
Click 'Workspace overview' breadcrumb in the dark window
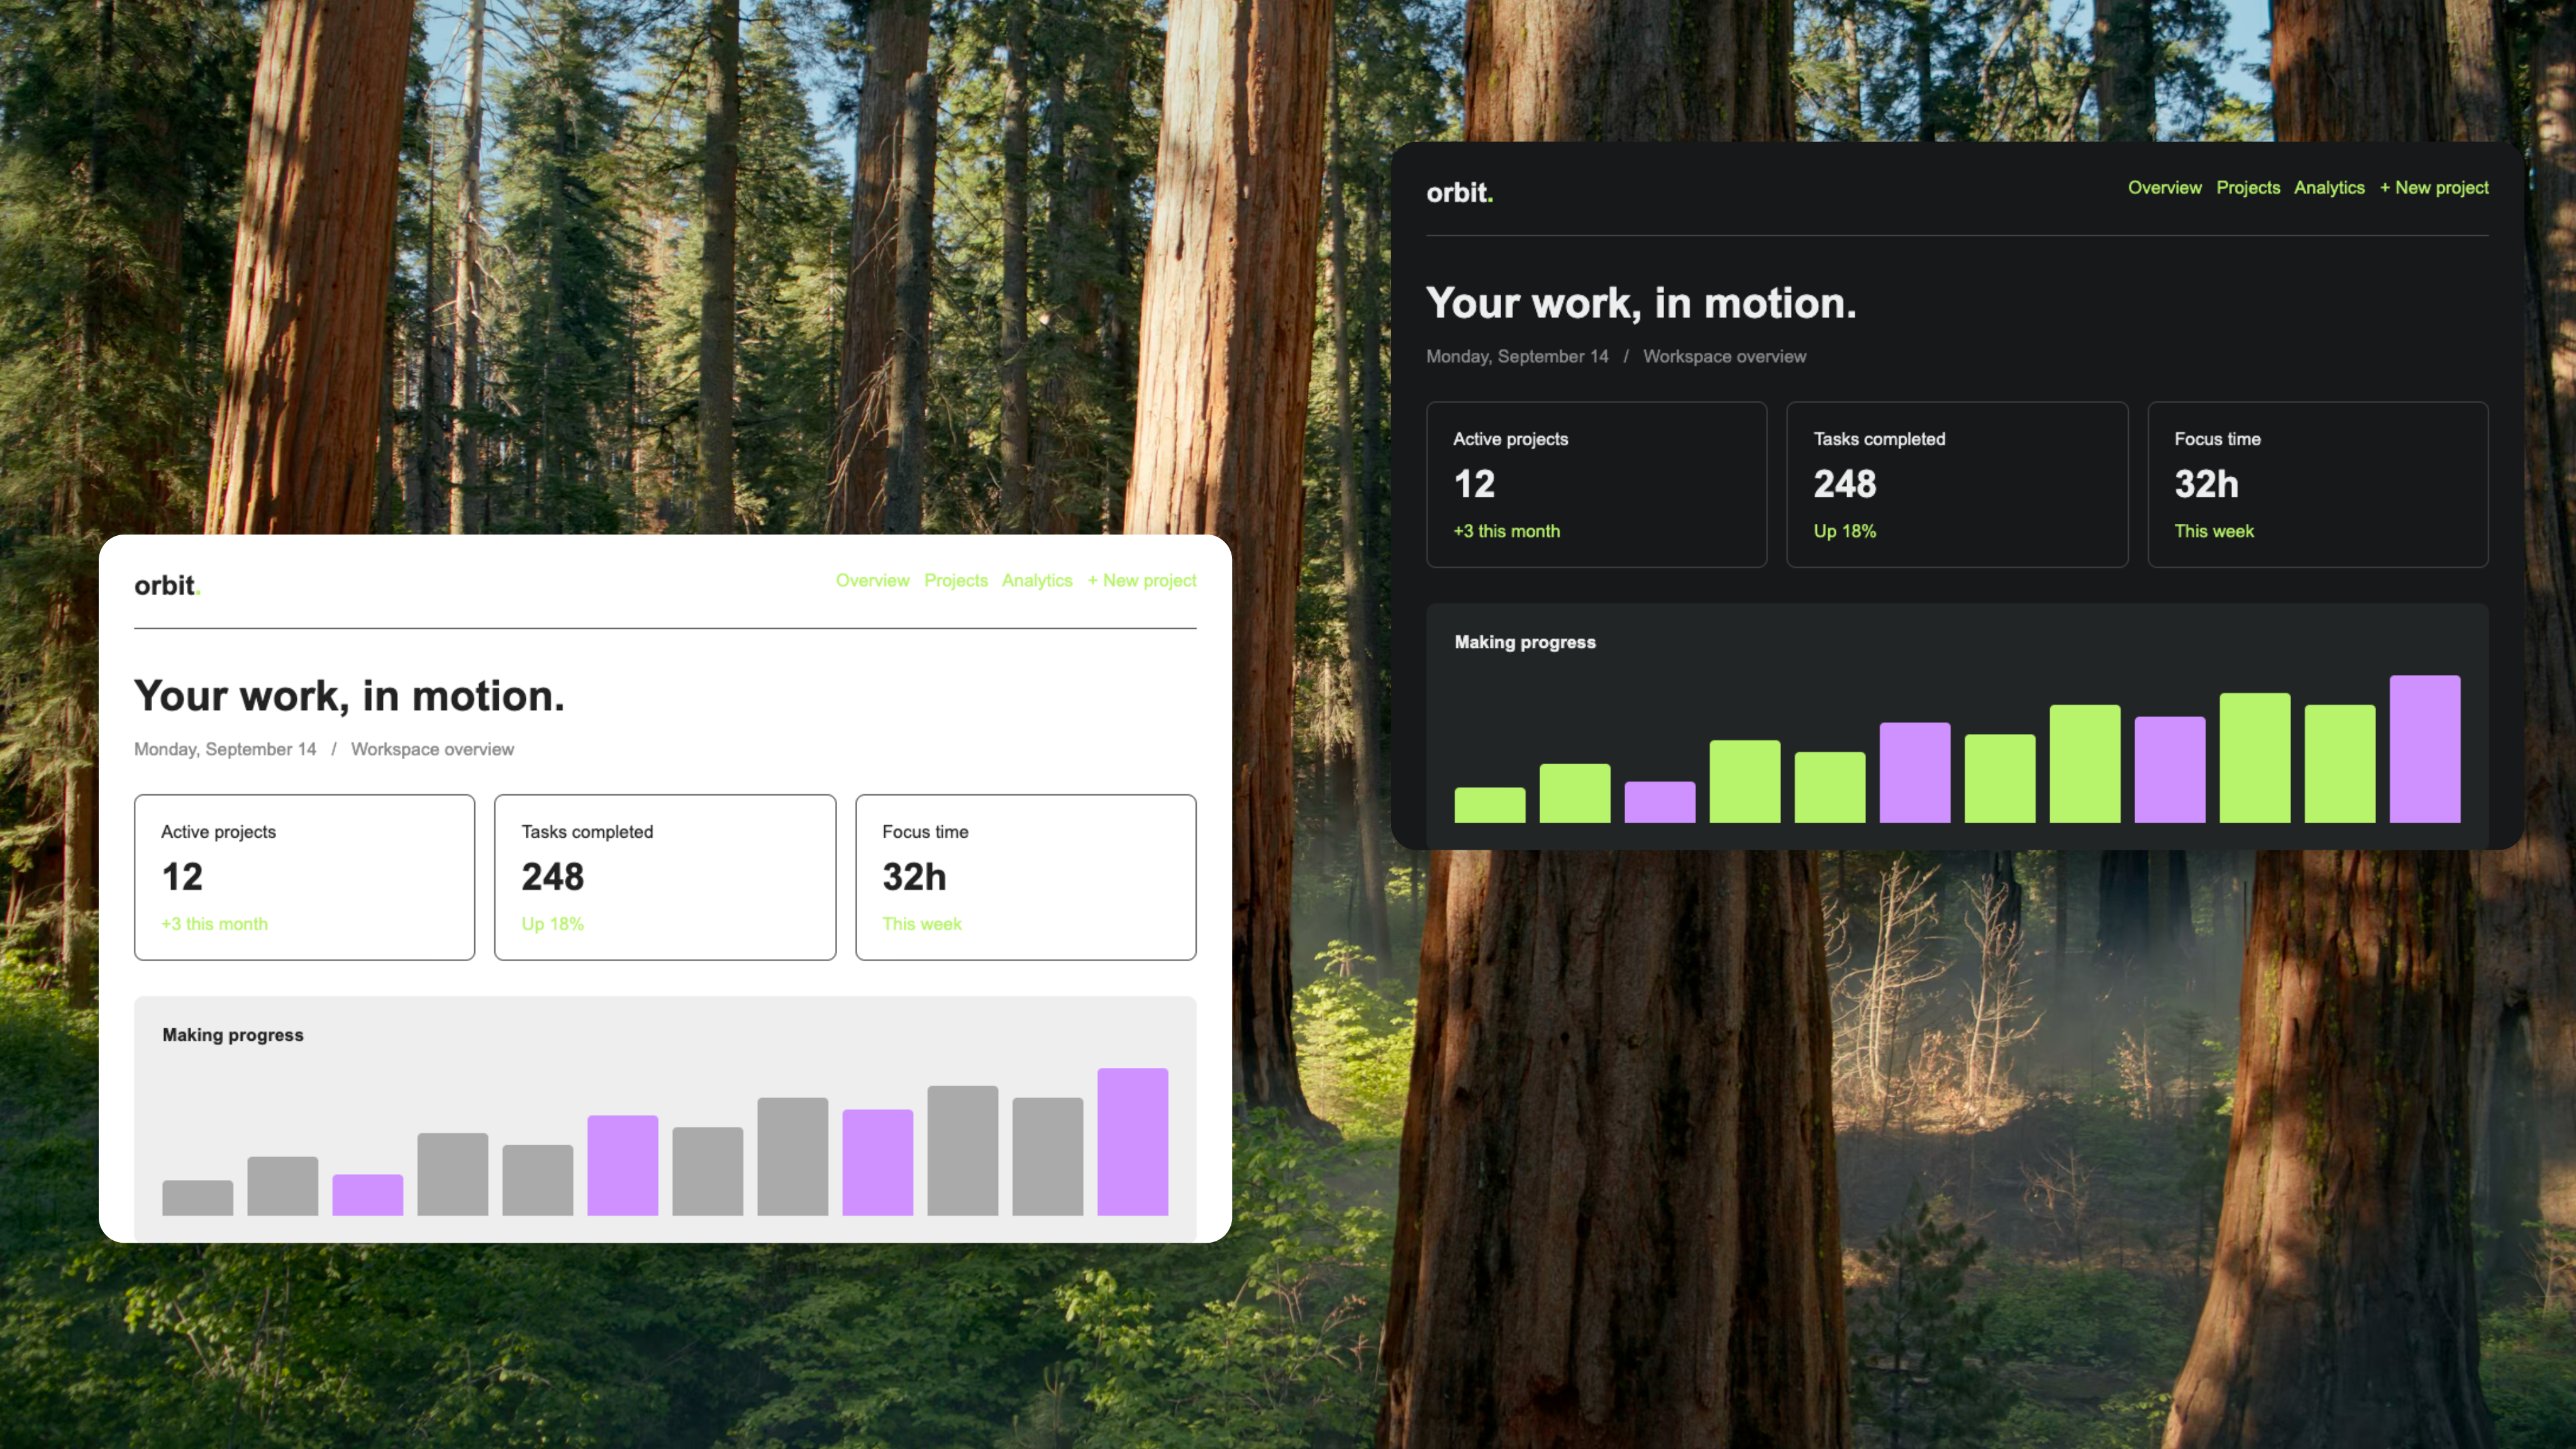(x=1724, y=356)
